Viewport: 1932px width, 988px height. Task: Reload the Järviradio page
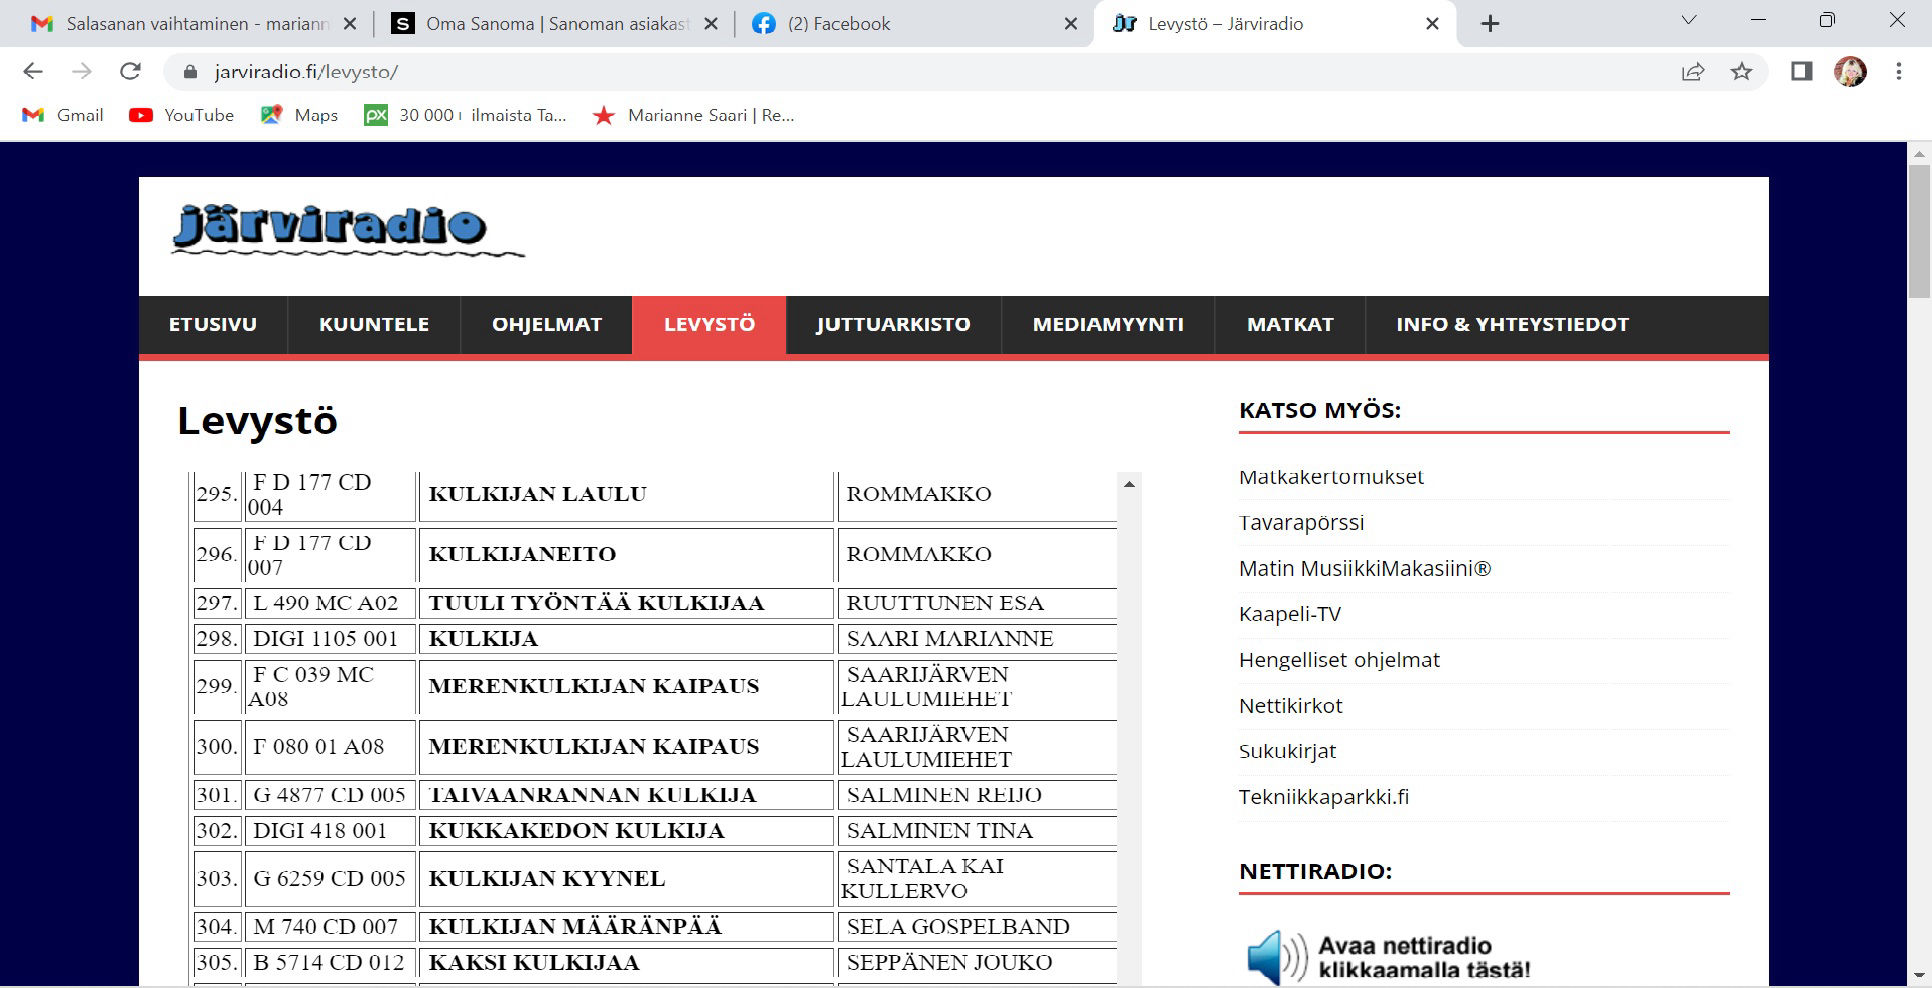130,71
